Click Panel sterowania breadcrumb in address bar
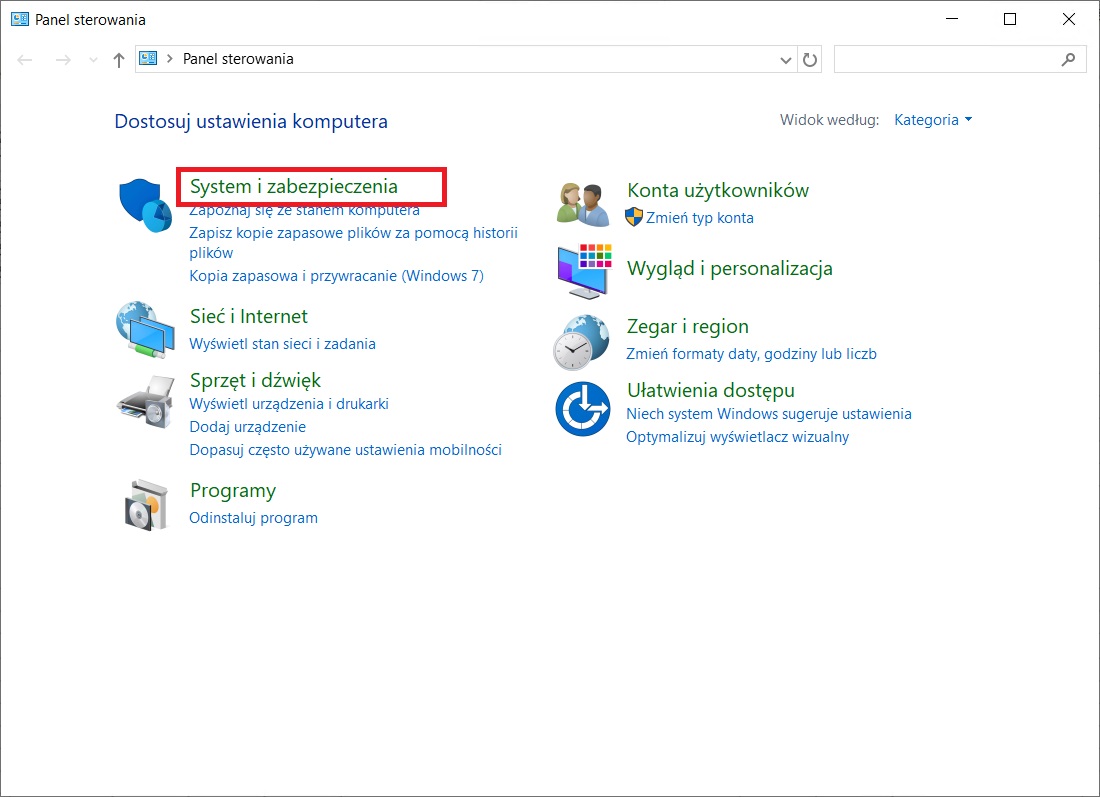The height and width of the screenshot is (797, 1100). pyautogui.click(x=238, y=59)
